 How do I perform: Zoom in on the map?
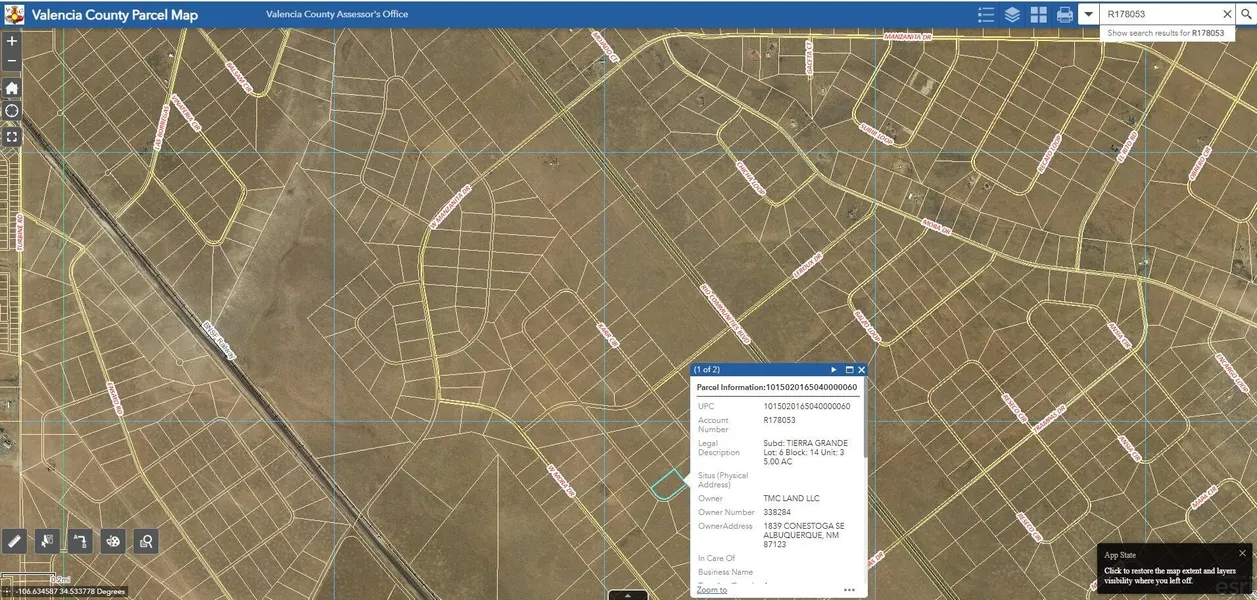[12, 42]
